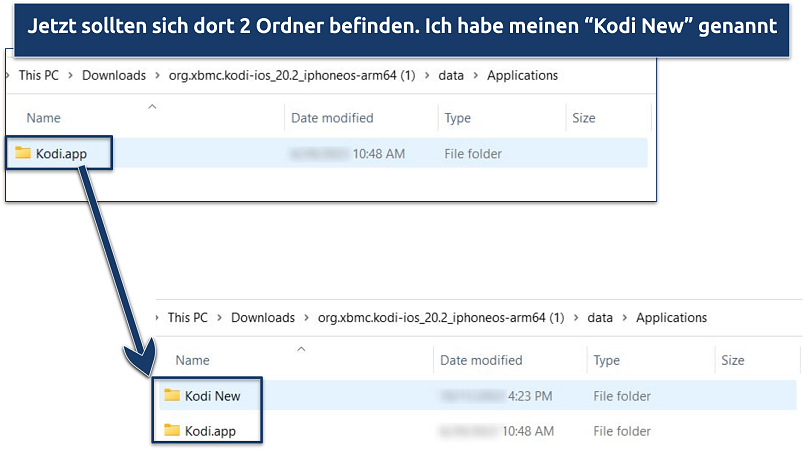This screenshot has width=806, height=449.
Task: Click 'File folder' type of lower Kodi.app row
Action: tap(622, 431)
